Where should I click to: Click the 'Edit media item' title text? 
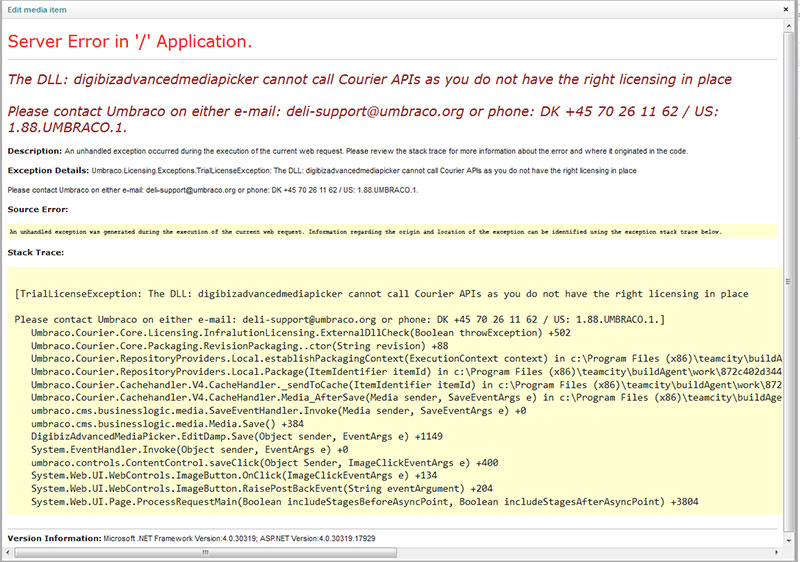(37, 10)
